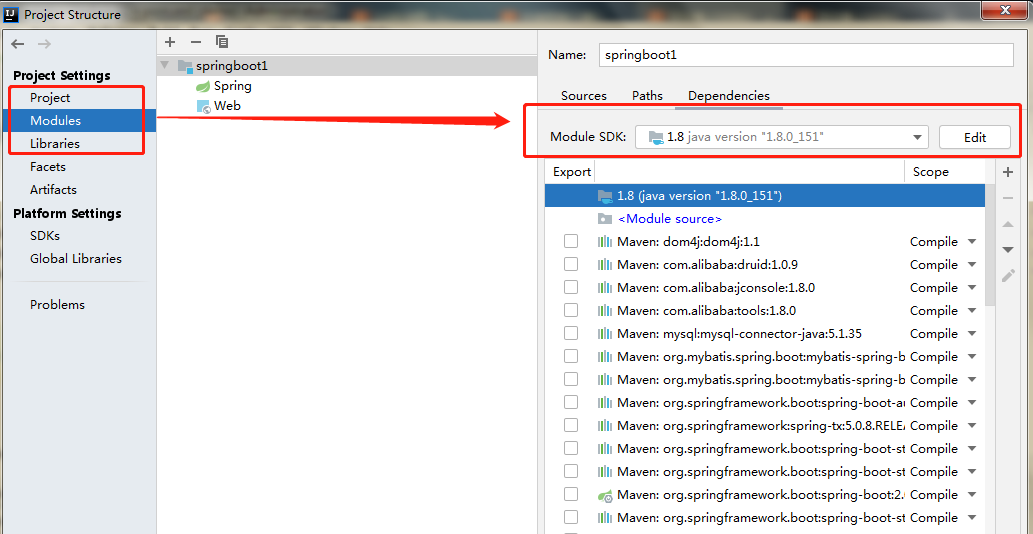The width and height of the screenshot is (1033, 534).
Task: Open scope dropdown for dom4j dependency
Action: [972, 242]
